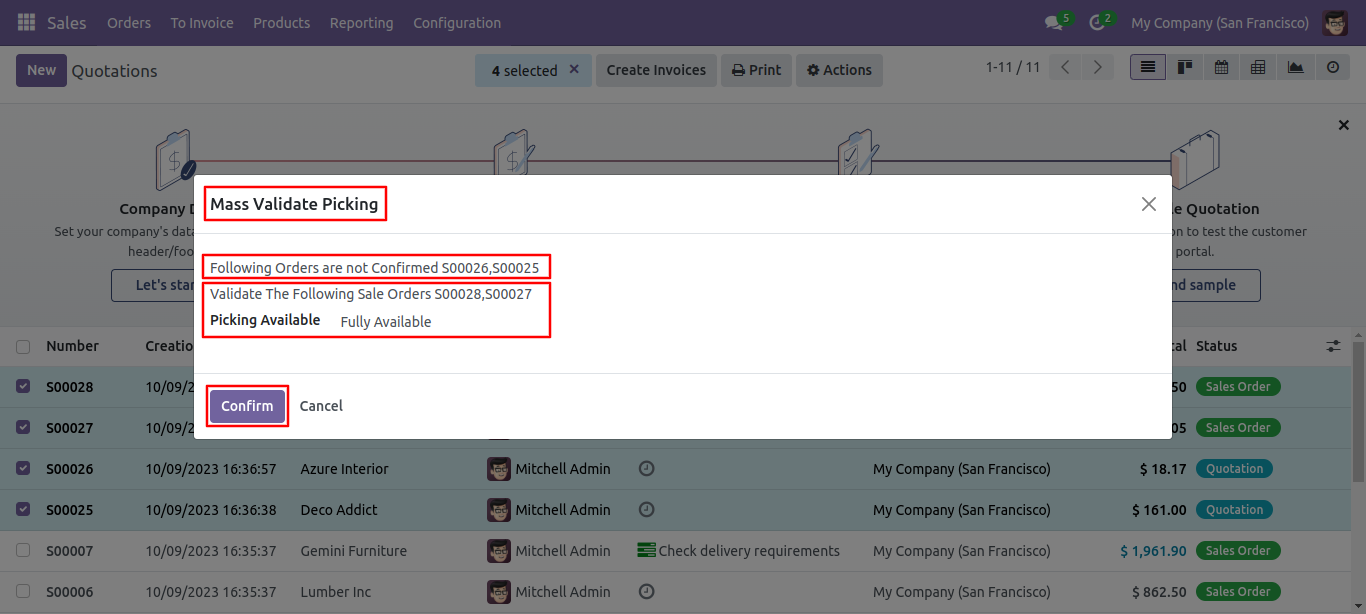The width and height of the screenshot is (1366, 614).
Task: Click activity clock icon in S00026 row
Action: click(646, 468)
